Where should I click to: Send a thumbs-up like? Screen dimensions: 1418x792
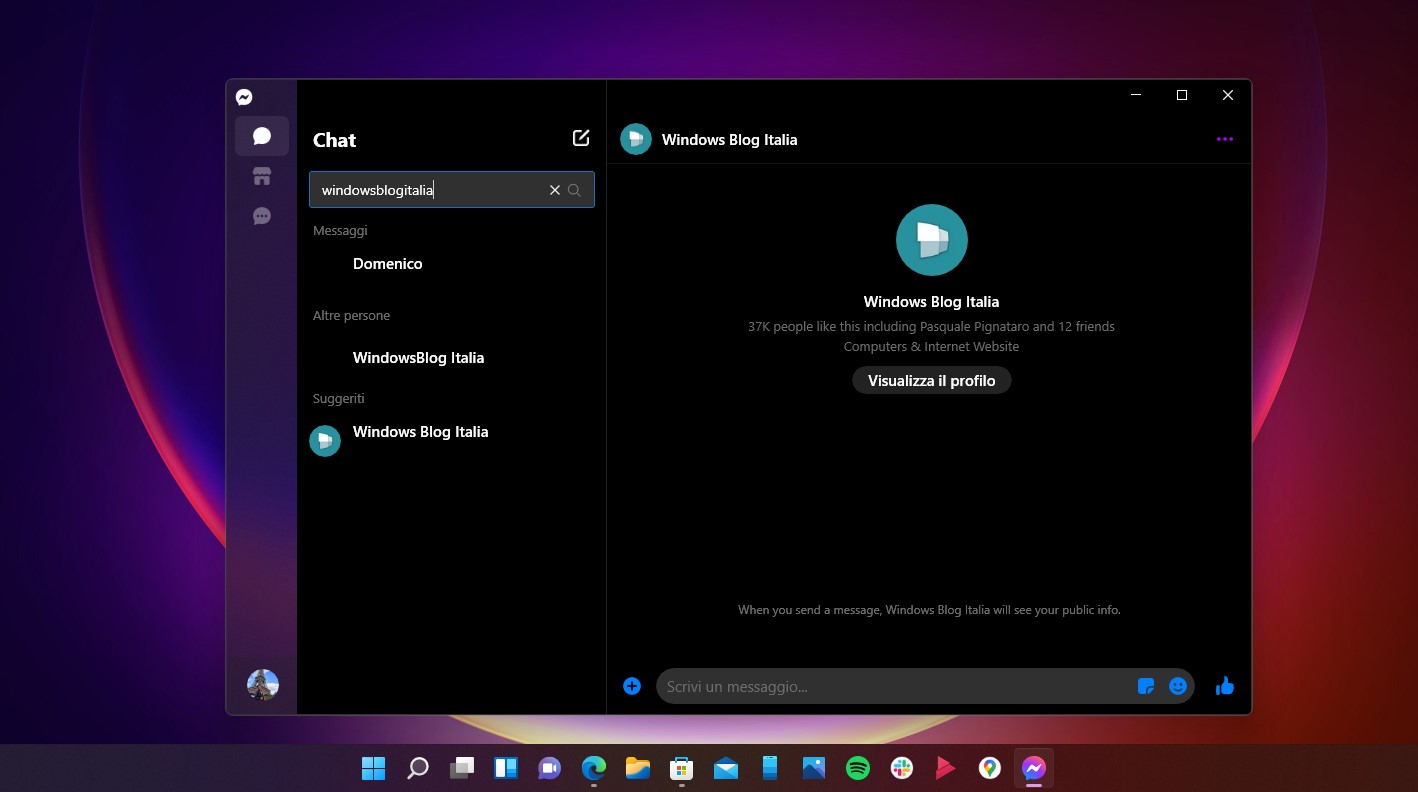coord(1225,685)
